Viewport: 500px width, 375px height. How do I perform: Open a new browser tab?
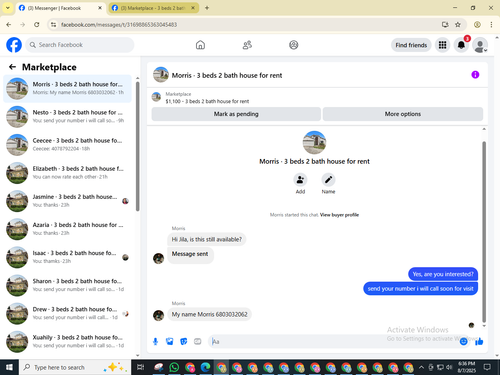(207, 8)
